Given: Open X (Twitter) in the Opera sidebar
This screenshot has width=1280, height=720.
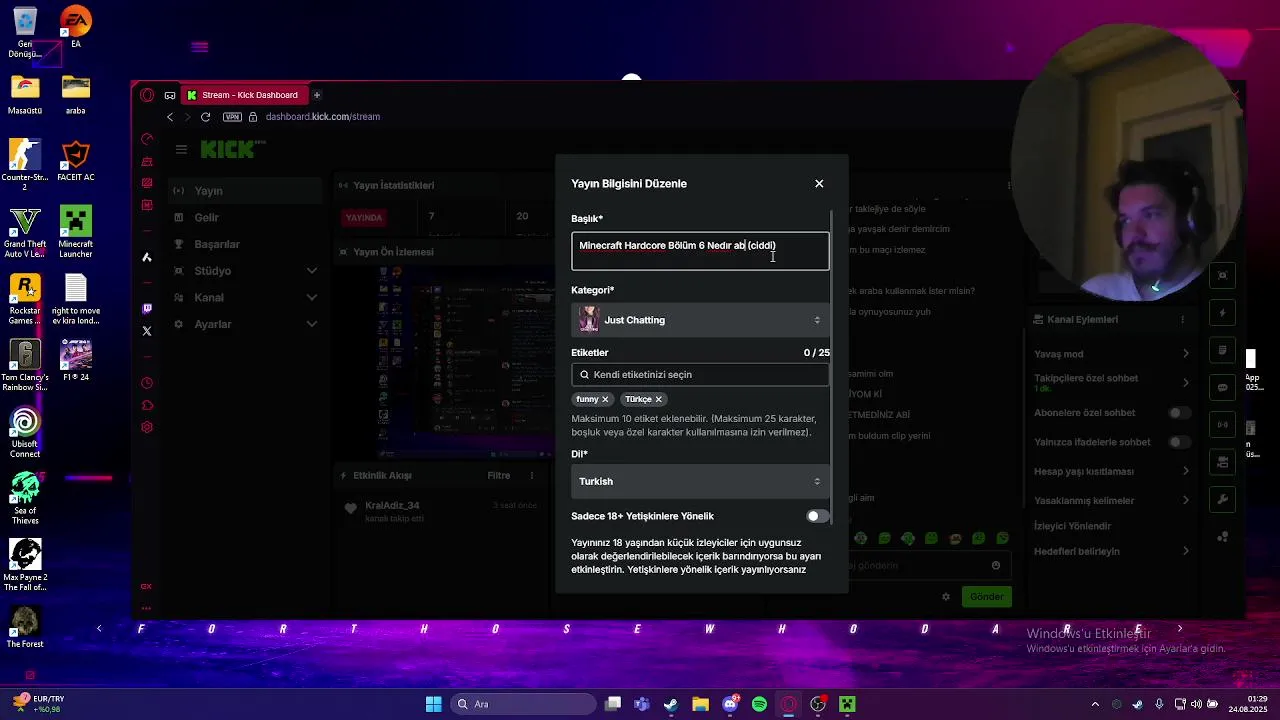Looking at the screenshot, I should point(147,331).
